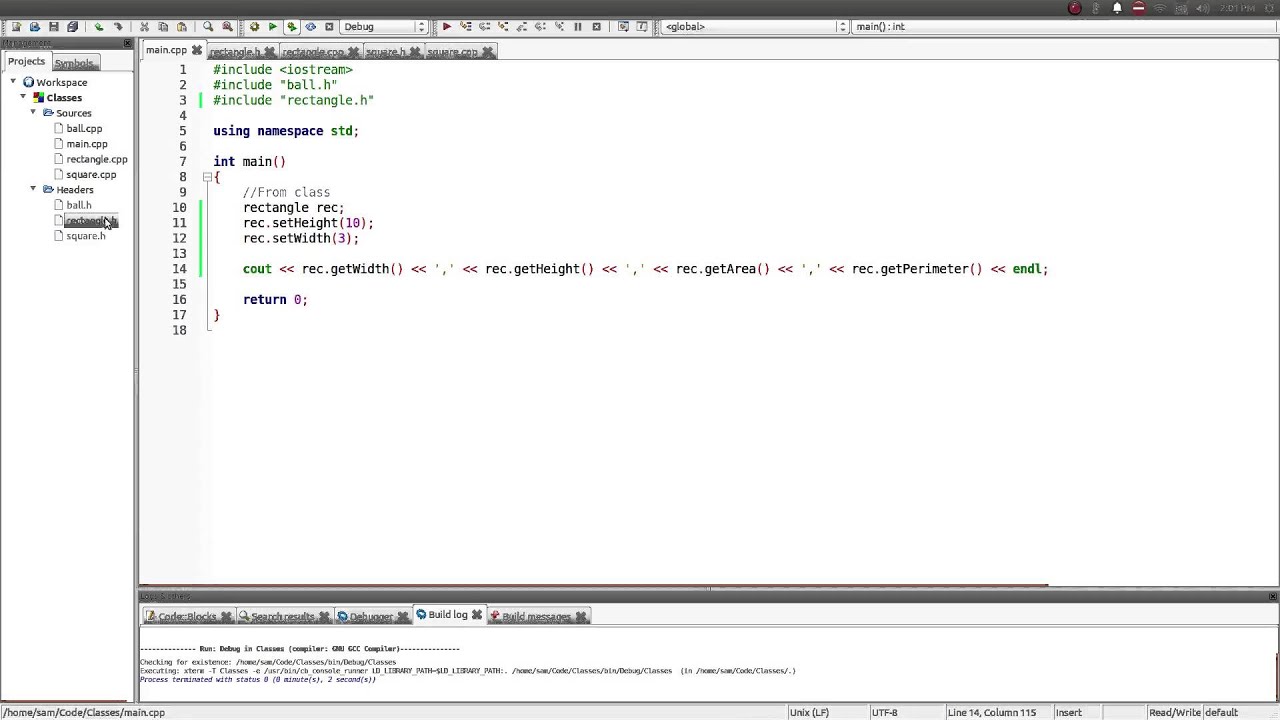The width and height of the screenshot is (1280, 720).
Task: Close the square.cpp editor tab
Action: tap(487, 52)
